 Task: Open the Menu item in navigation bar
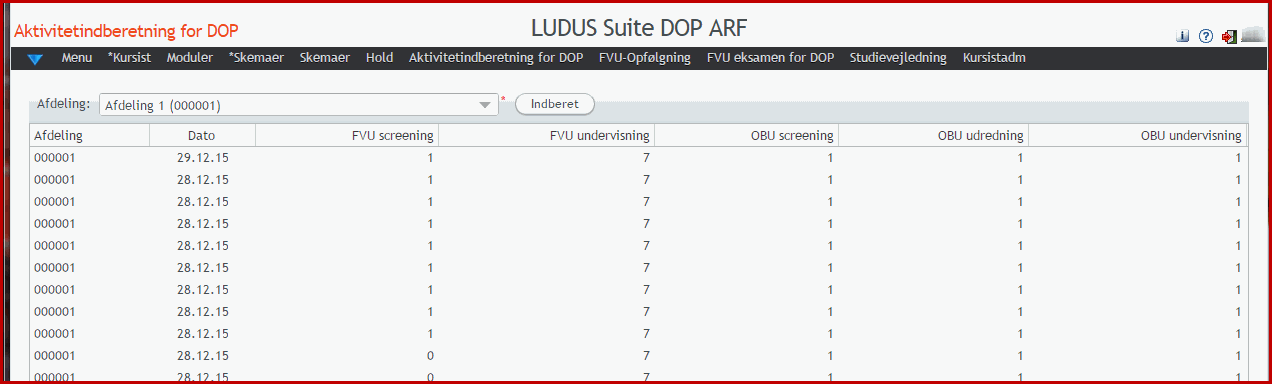pos(77,58)
